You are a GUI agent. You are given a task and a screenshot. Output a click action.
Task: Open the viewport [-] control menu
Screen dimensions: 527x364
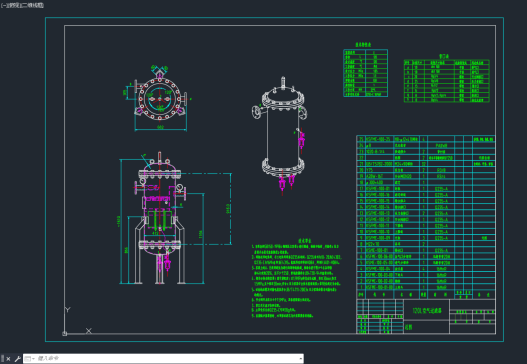point(3,5)
